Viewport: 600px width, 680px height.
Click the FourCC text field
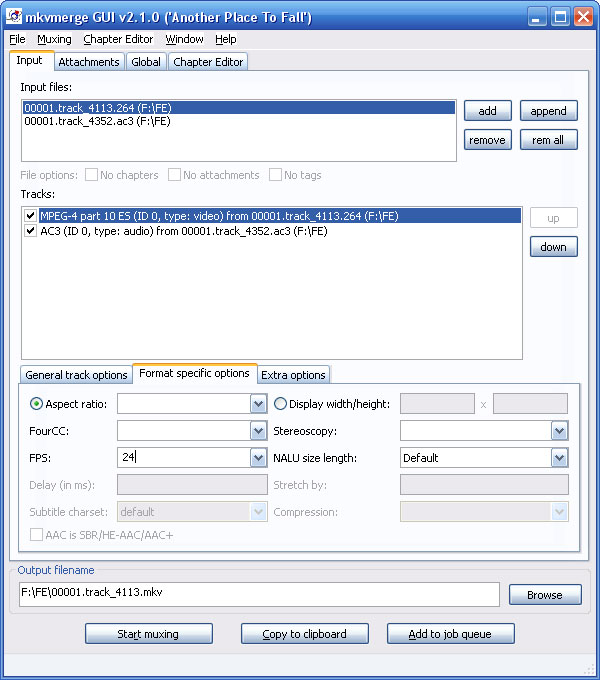click(x=184, y=431)
